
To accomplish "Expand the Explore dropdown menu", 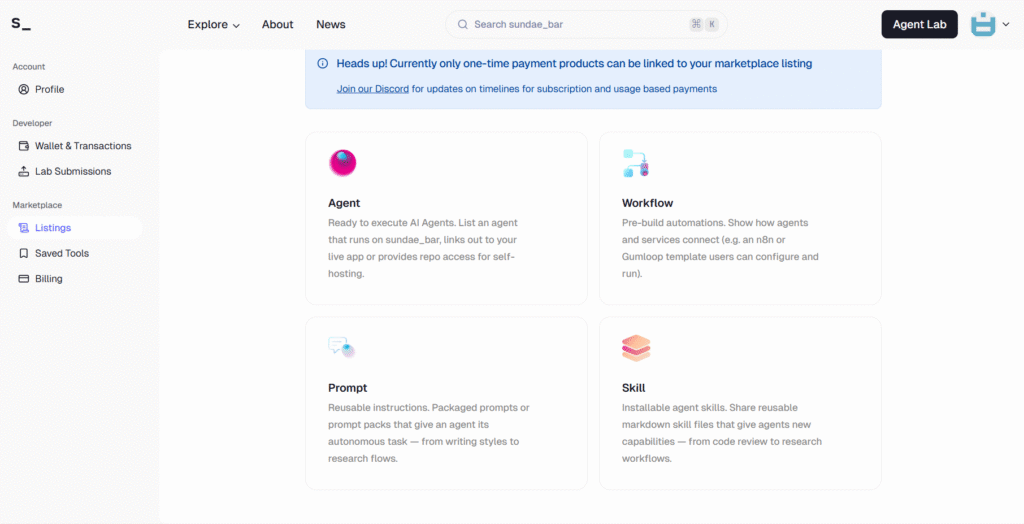I will (213, 25).
